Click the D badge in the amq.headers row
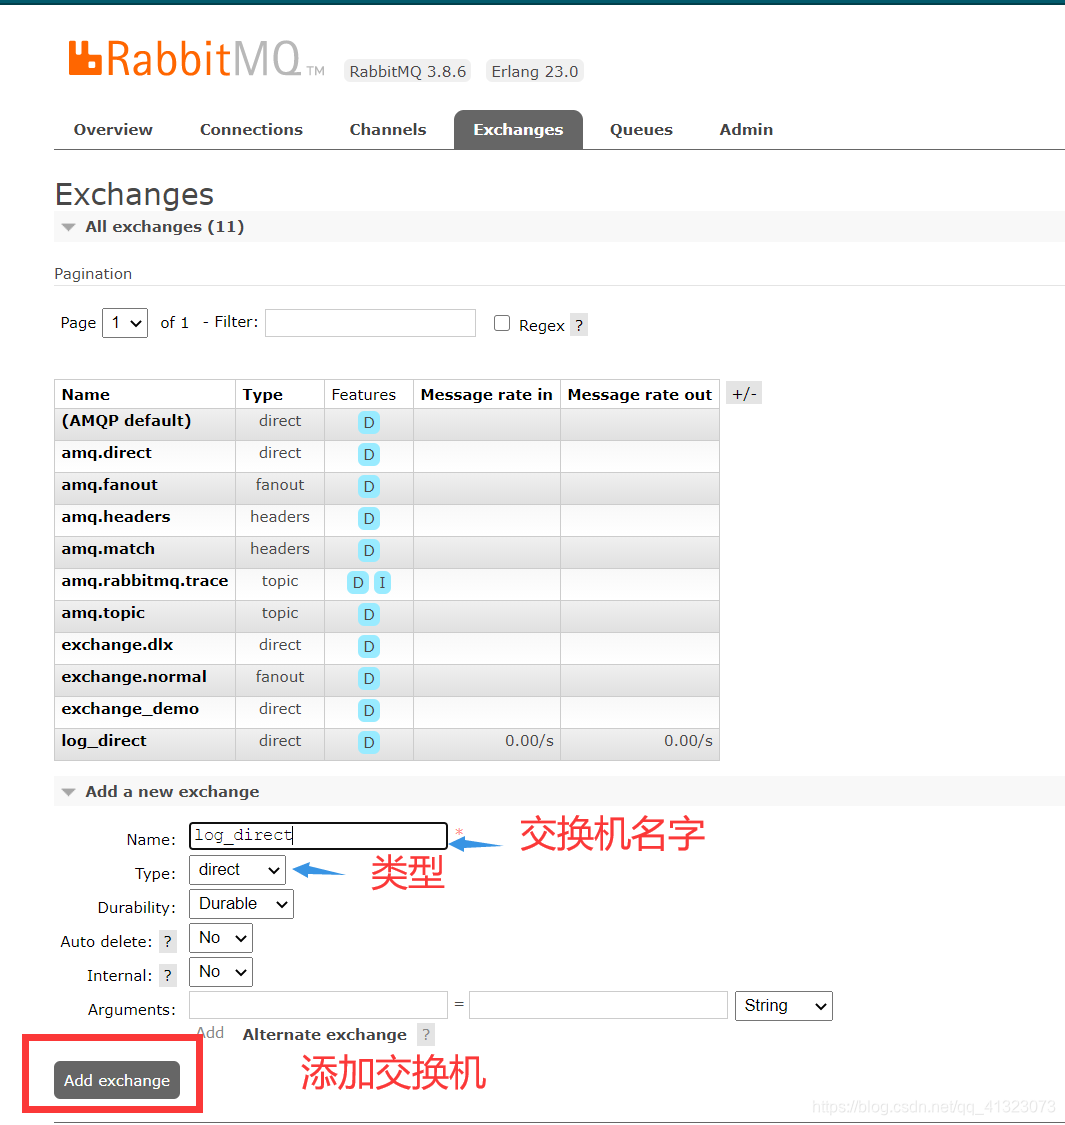This screenshot has height=1125, width=1065. point(369,518)
